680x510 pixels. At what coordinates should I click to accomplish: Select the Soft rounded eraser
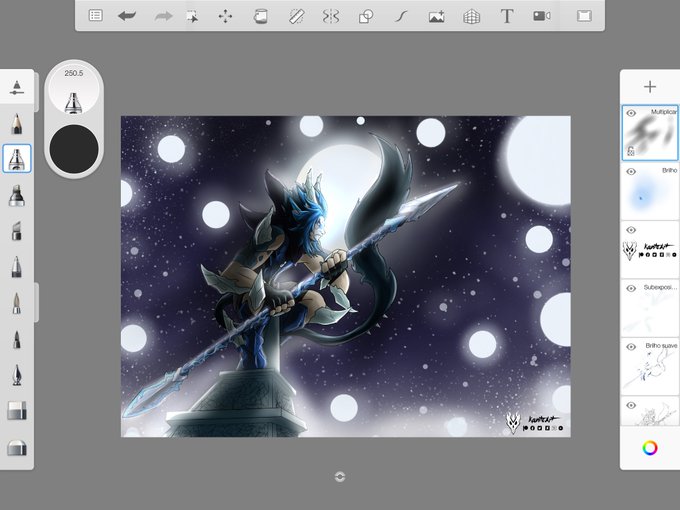point(16,448)
